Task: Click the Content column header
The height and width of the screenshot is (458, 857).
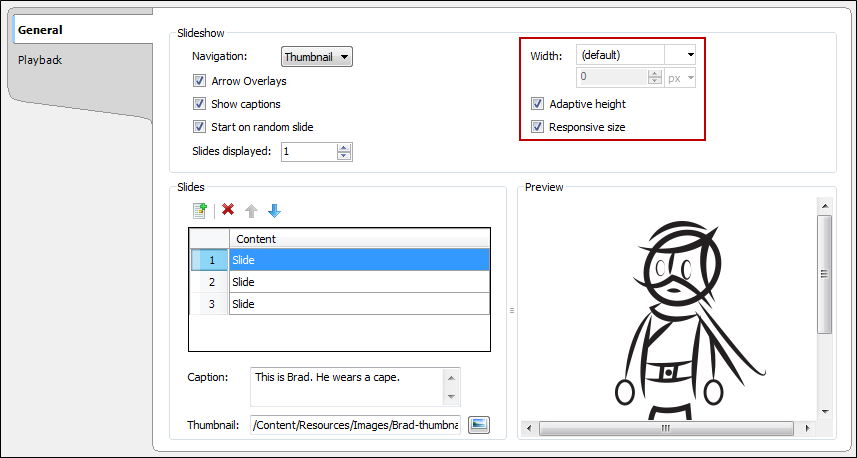Action: 360,239
